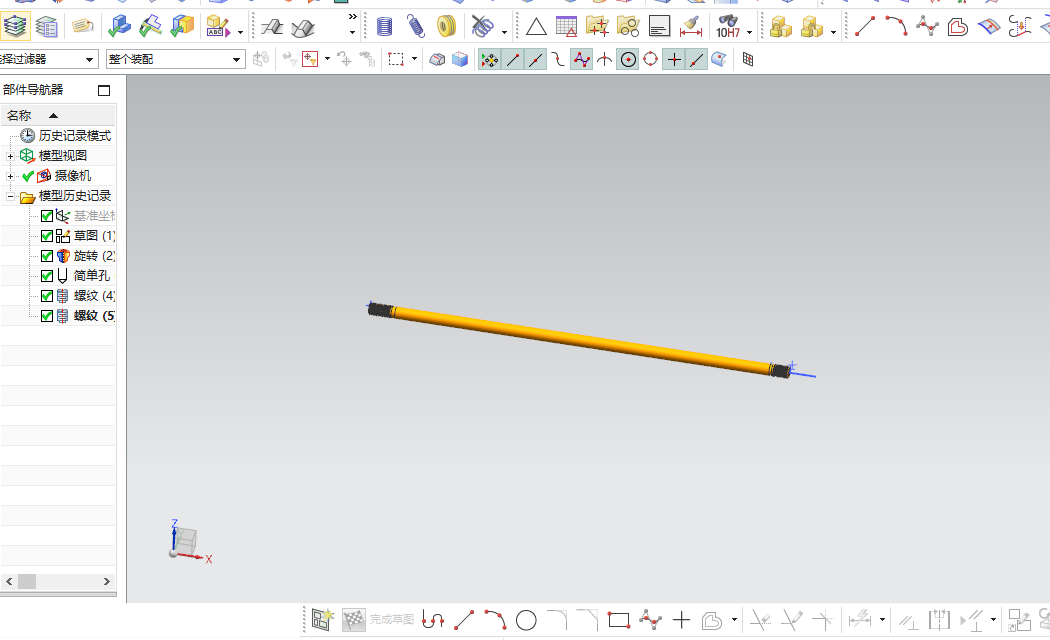This screenshot has width=1050, height=640.
Task: Click the XYZ view triad cube
Action: tap(185, 541)
